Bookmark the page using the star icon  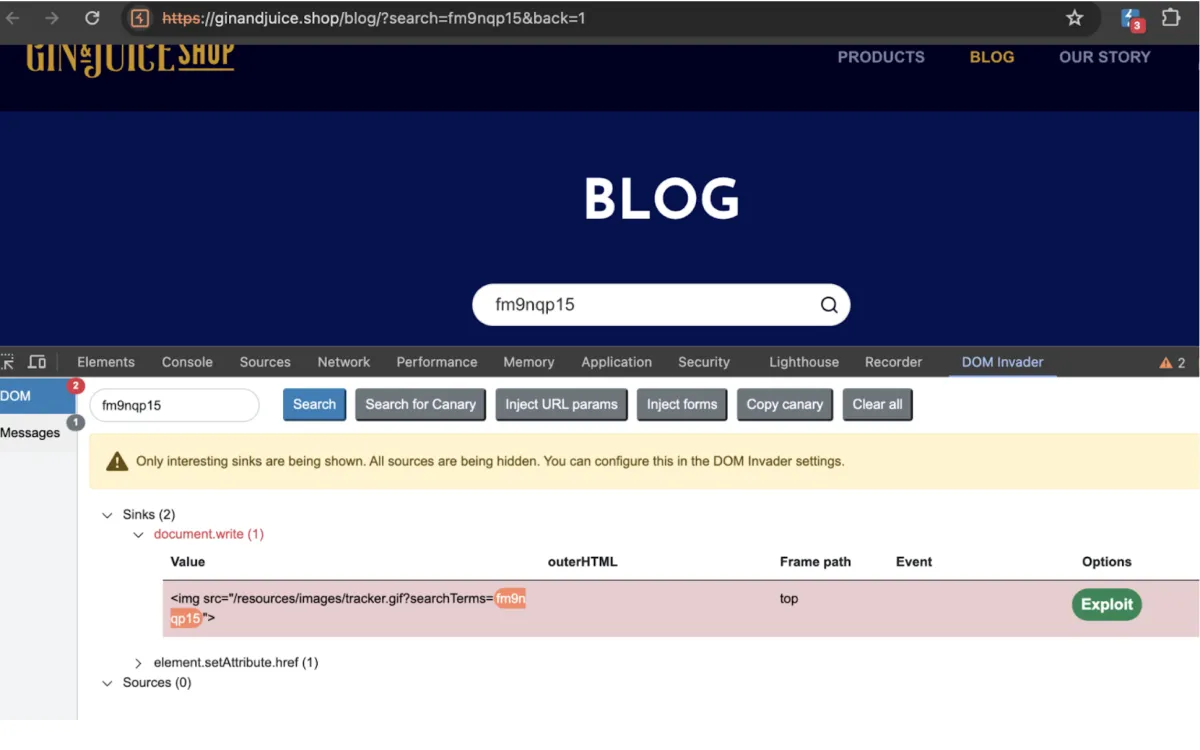1074,18
